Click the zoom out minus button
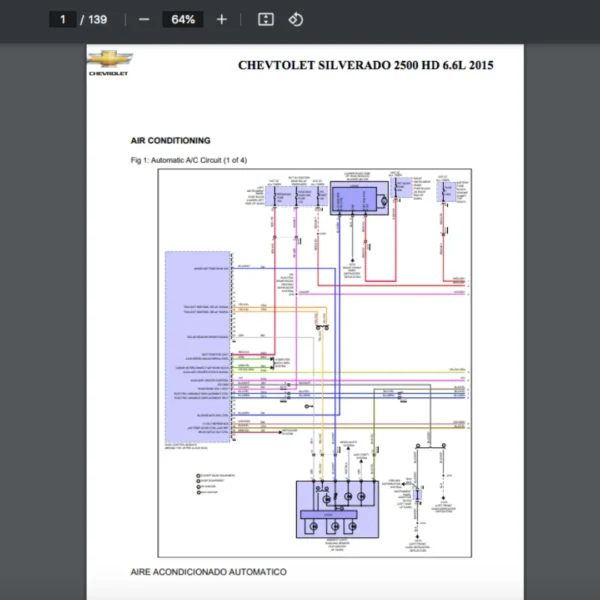 [144, 19]
